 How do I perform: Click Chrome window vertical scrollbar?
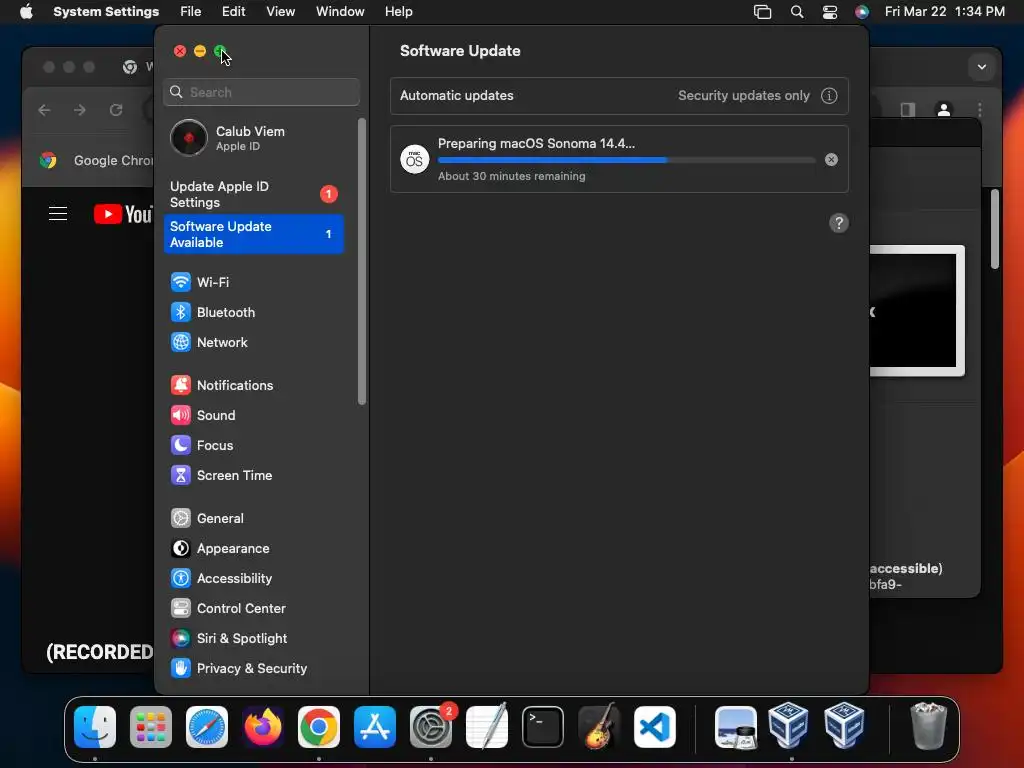click(995, 229)
